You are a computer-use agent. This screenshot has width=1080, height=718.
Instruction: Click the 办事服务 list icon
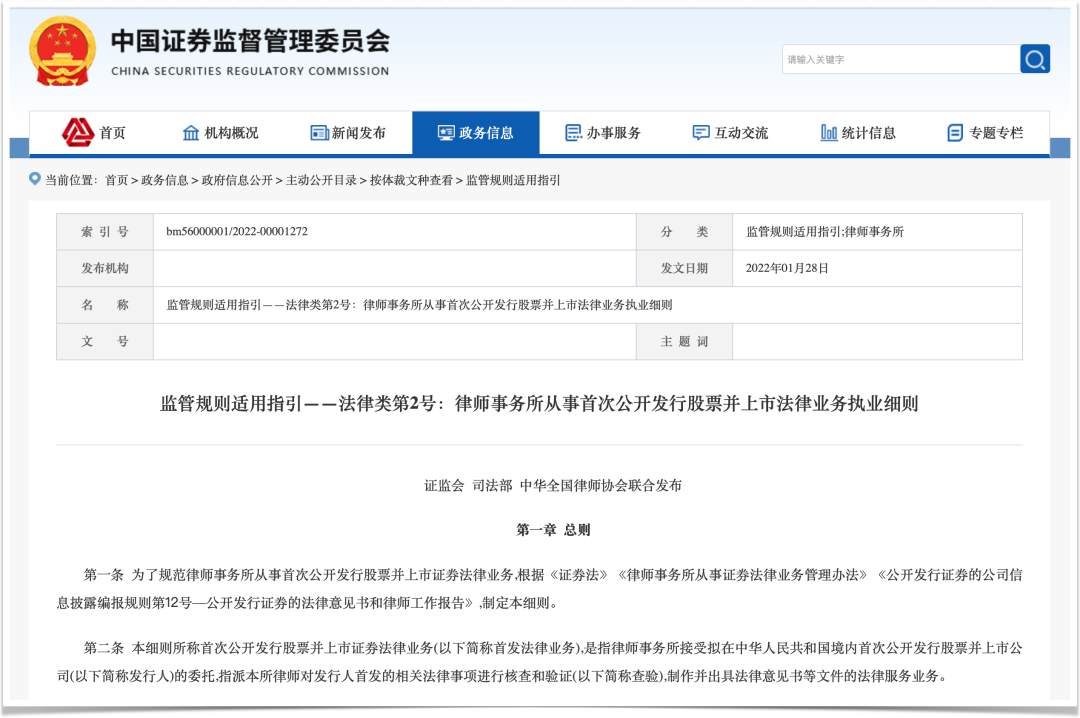[573, 133]
